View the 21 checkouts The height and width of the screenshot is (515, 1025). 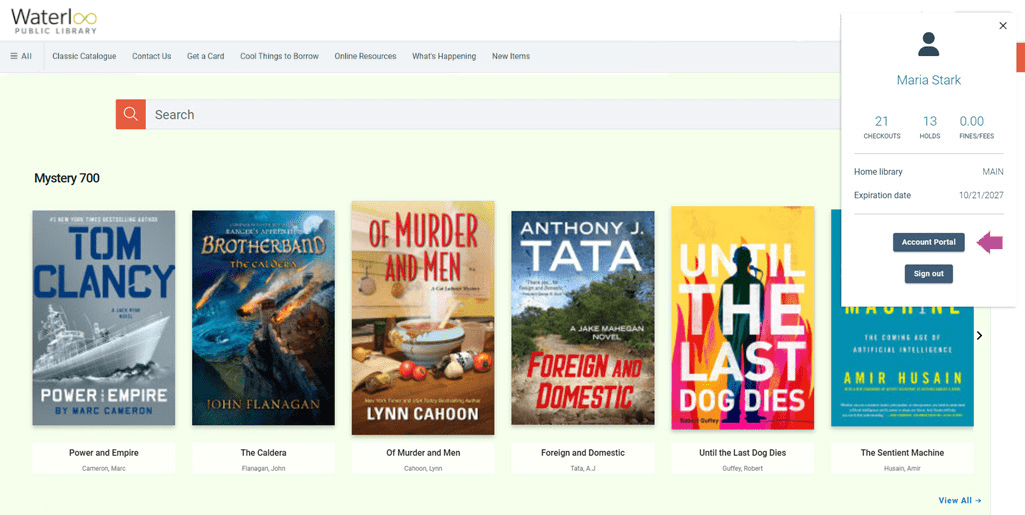tap(882, 127)
